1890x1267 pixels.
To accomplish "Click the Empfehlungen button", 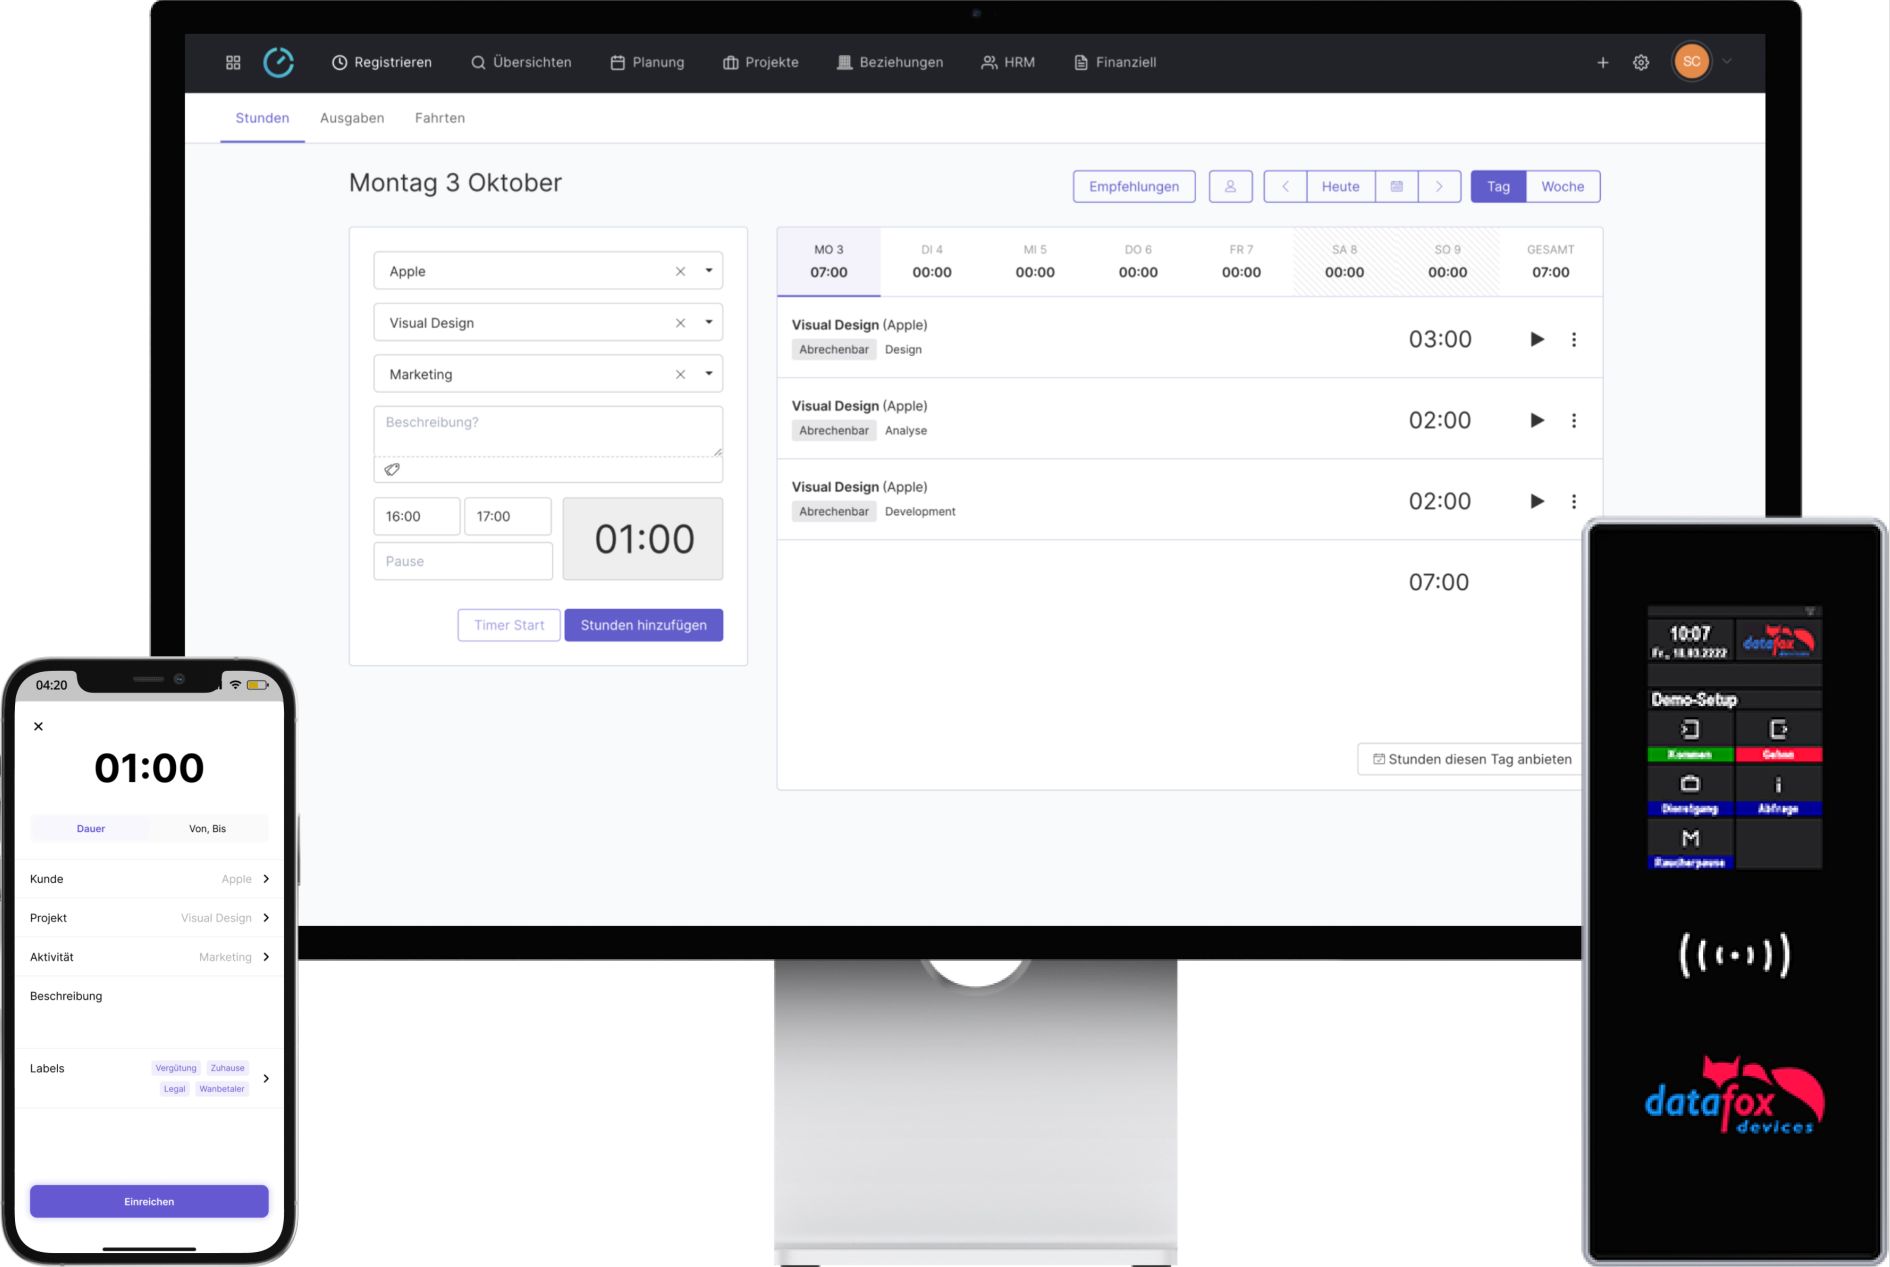I will pyautogui.click(x=1133, y=186).
